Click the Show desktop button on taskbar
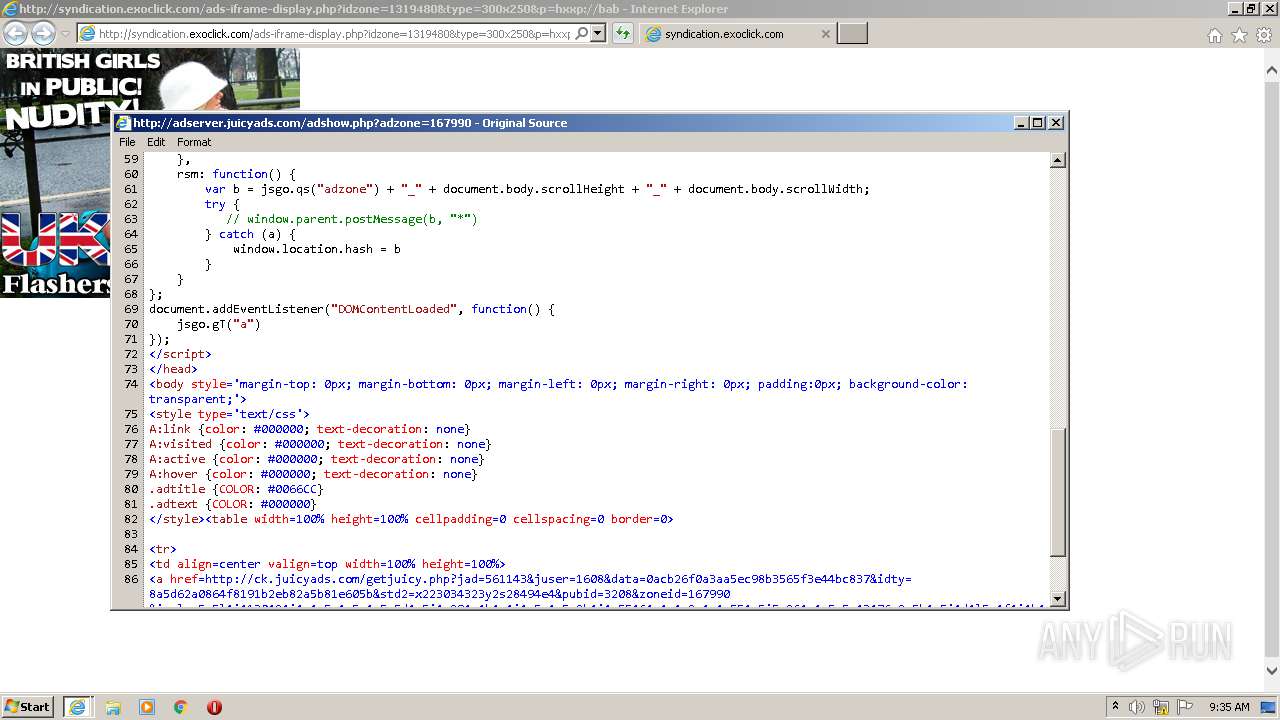This screenshot has height=720, width=1280. click(1269, 707)
